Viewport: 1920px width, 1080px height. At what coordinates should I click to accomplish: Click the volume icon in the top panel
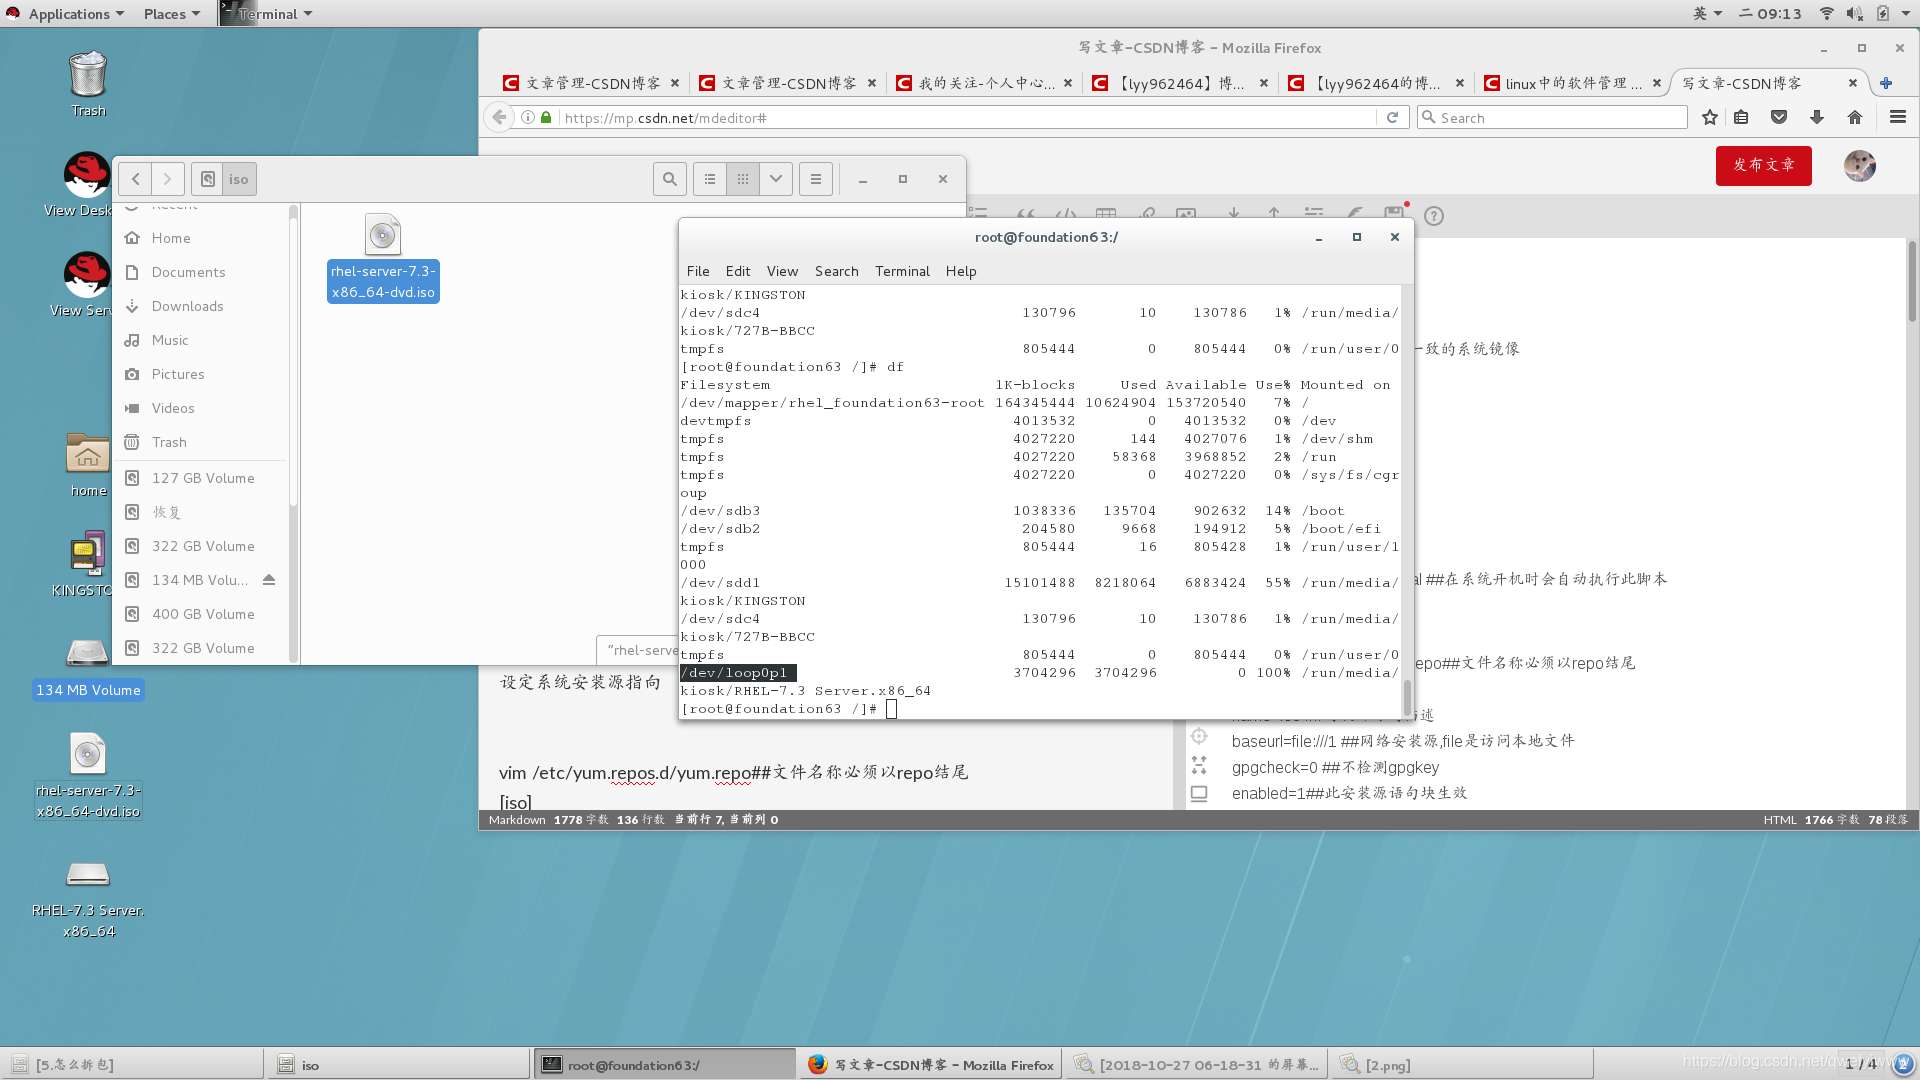1854,13
